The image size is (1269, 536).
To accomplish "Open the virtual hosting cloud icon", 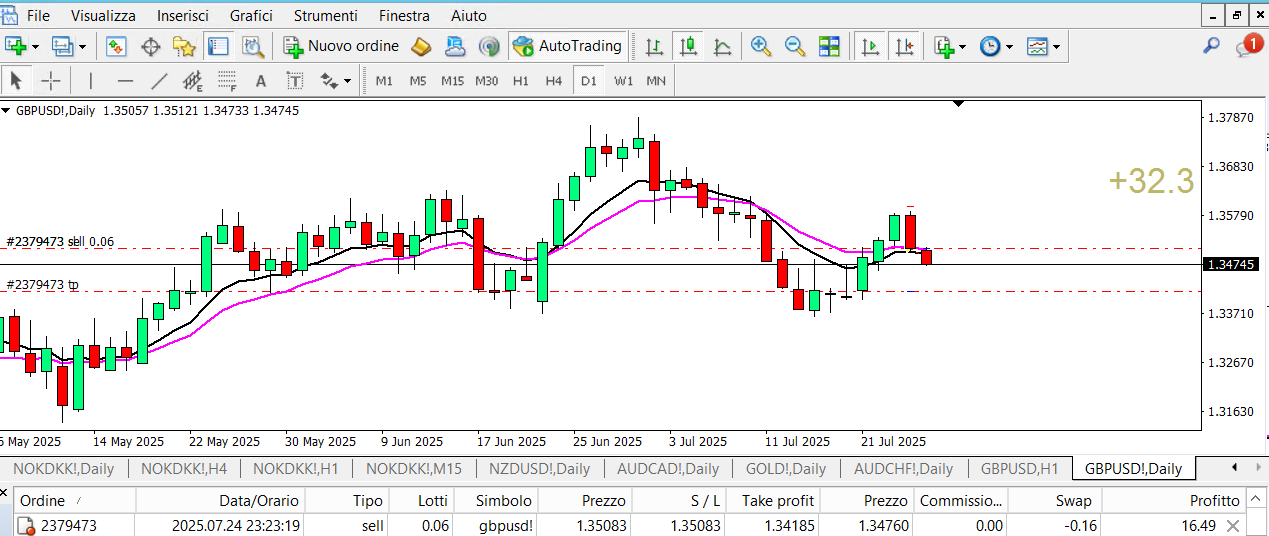I will coord(455,46).
